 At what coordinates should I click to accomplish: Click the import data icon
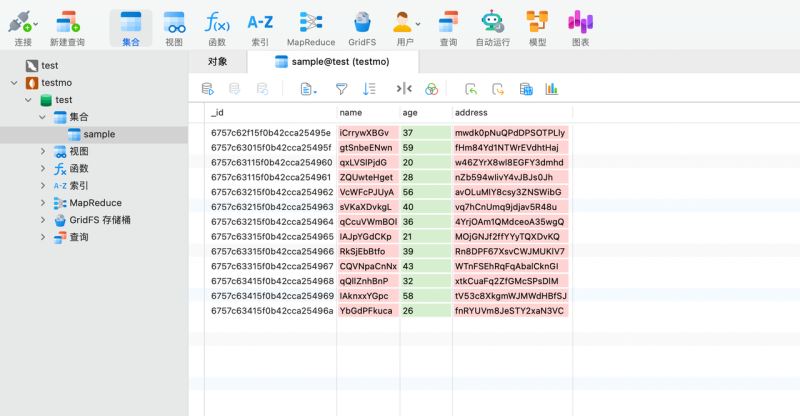click(x=471, y=89)
